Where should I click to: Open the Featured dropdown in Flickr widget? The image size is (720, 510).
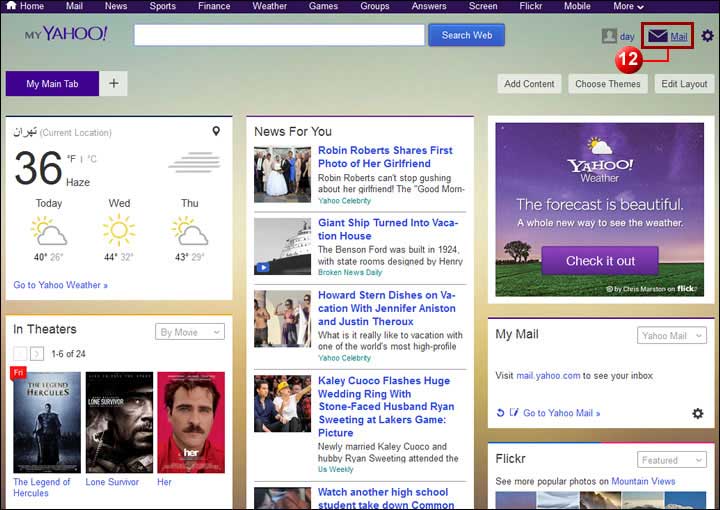[x=672, y=460]
